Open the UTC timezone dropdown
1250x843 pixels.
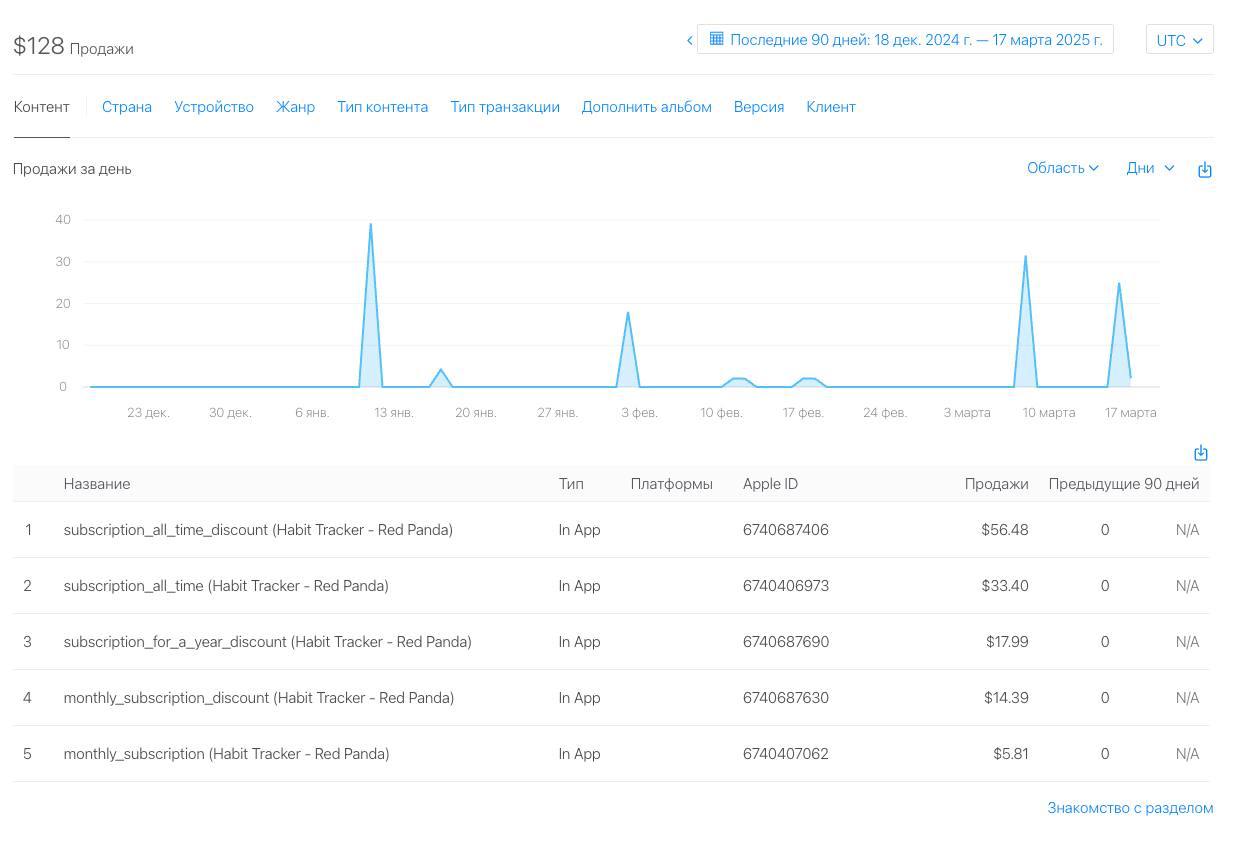pos(1178,41)
